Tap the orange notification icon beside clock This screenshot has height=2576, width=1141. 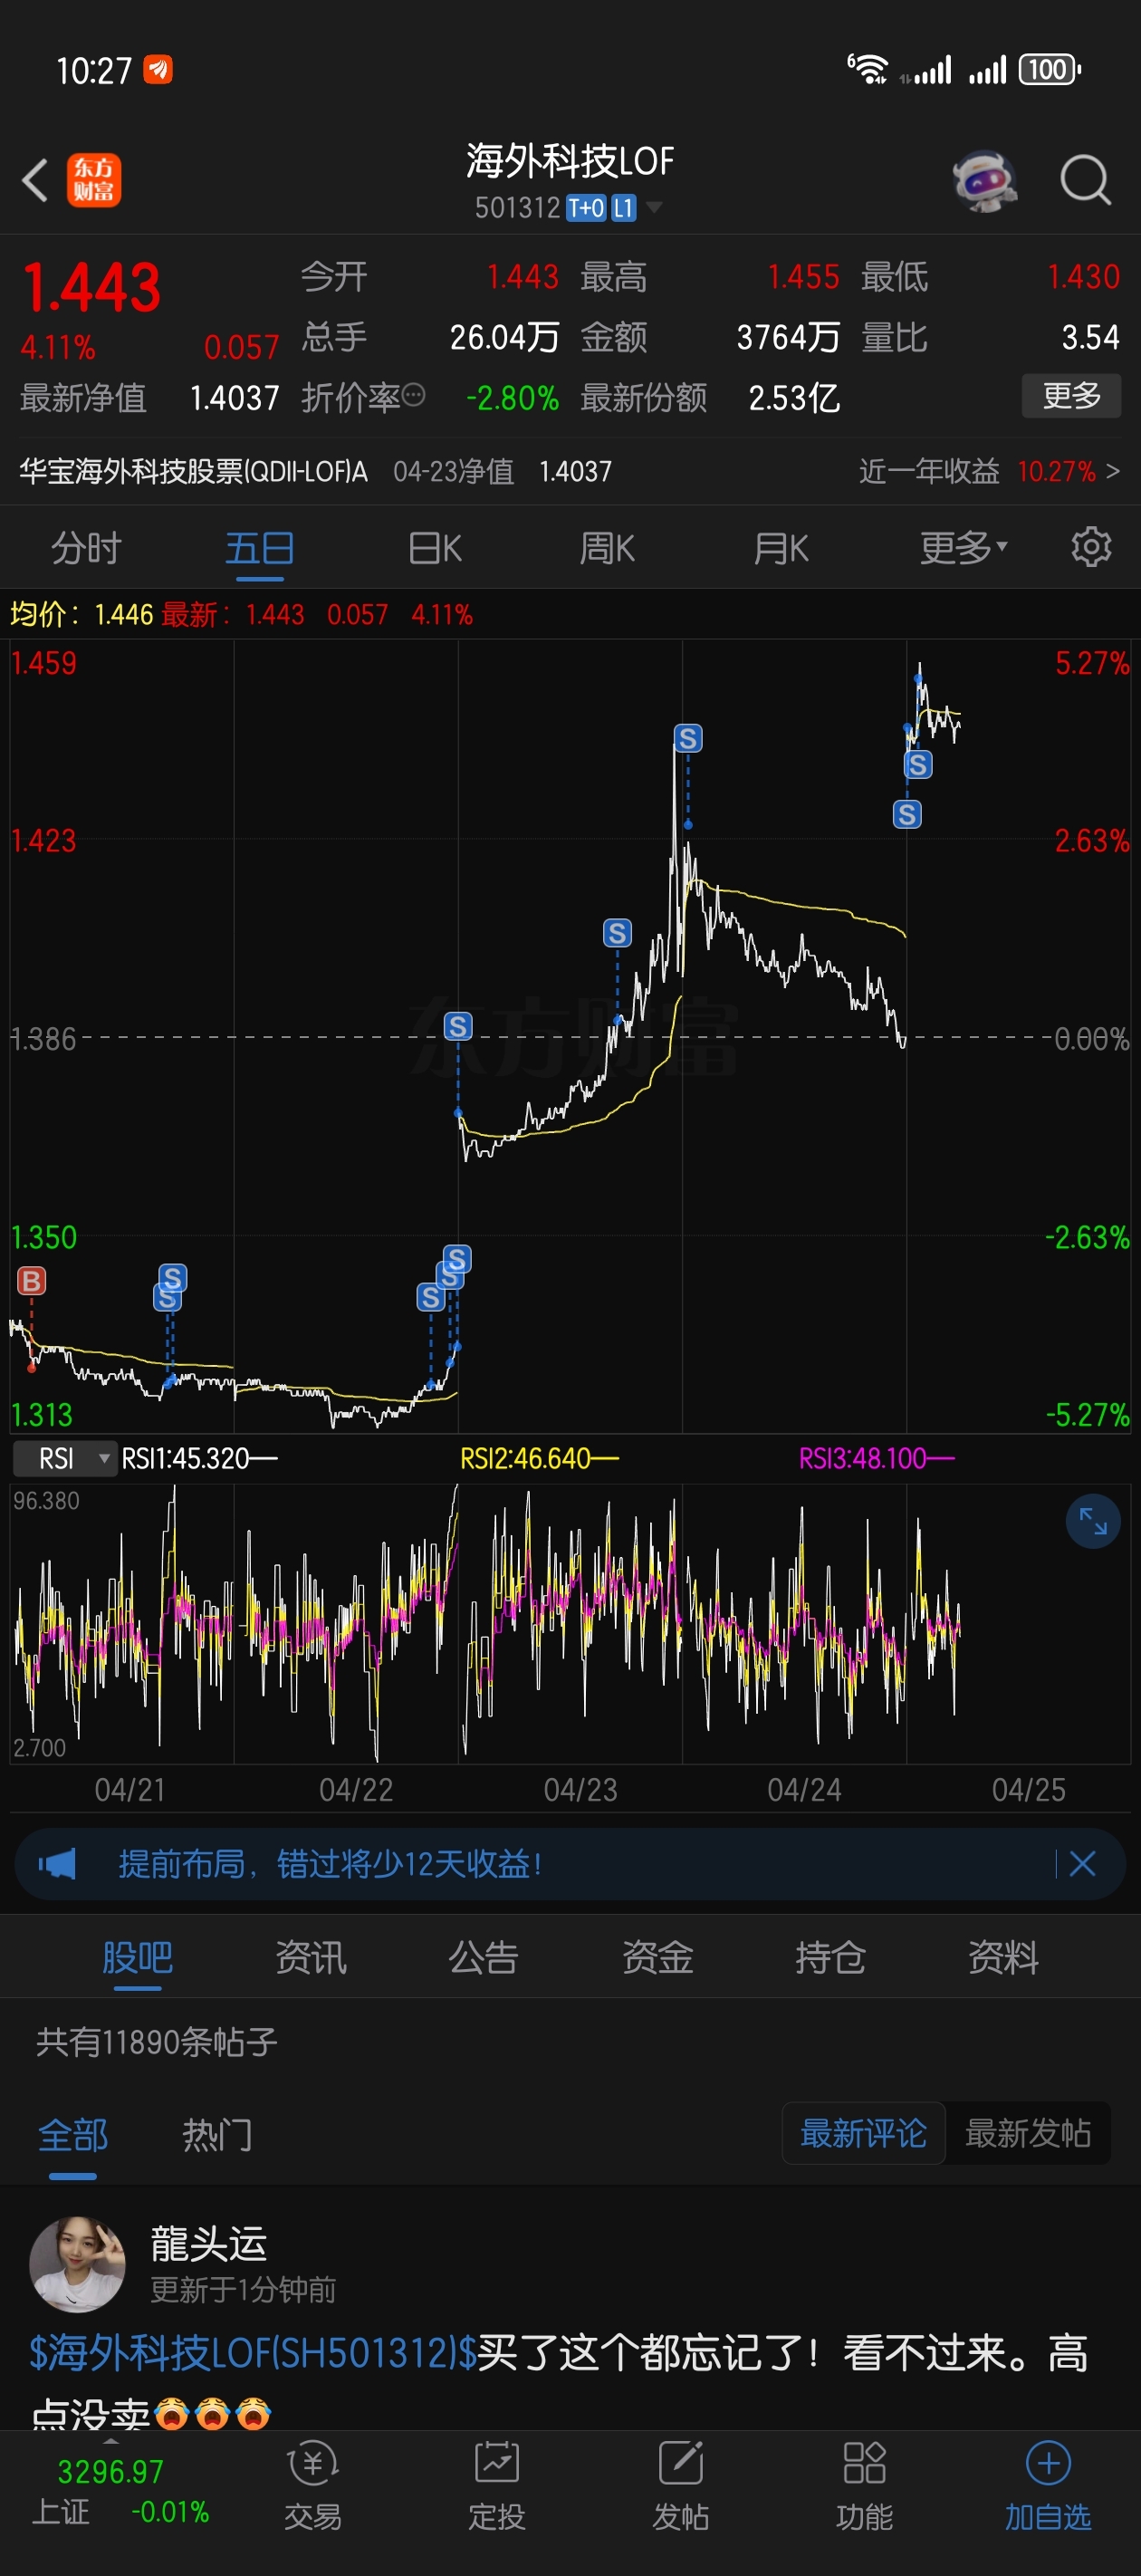pos(158,69)
